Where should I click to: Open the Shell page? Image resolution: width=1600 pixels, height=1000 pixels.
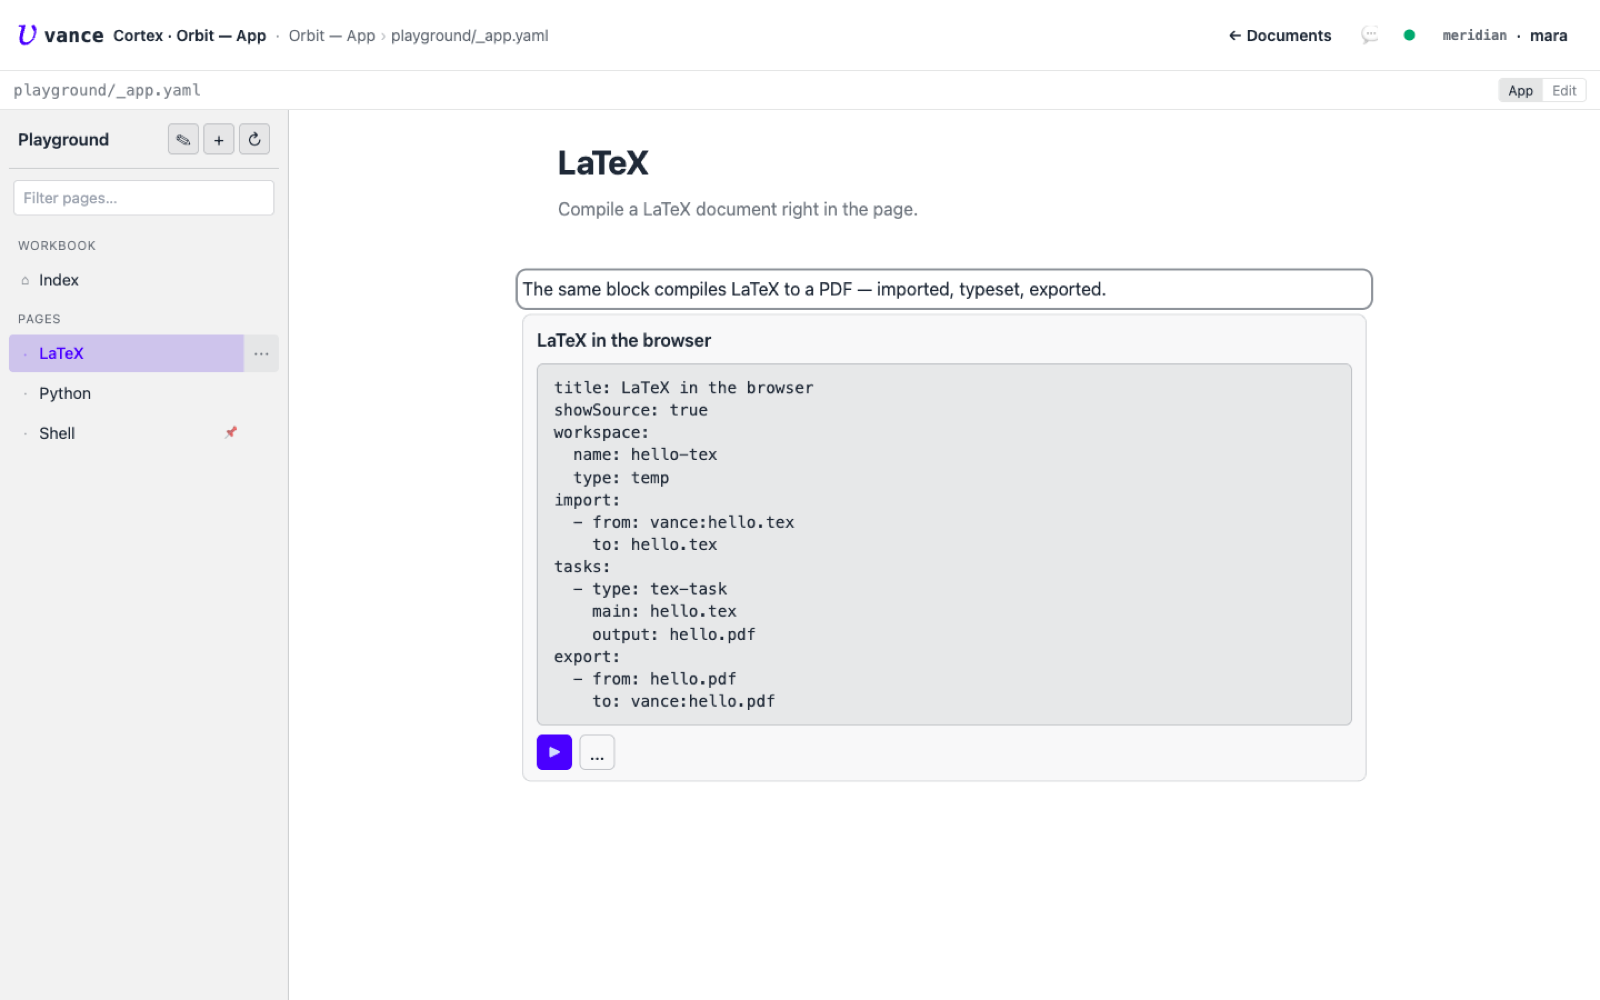(x=126, y=433)
